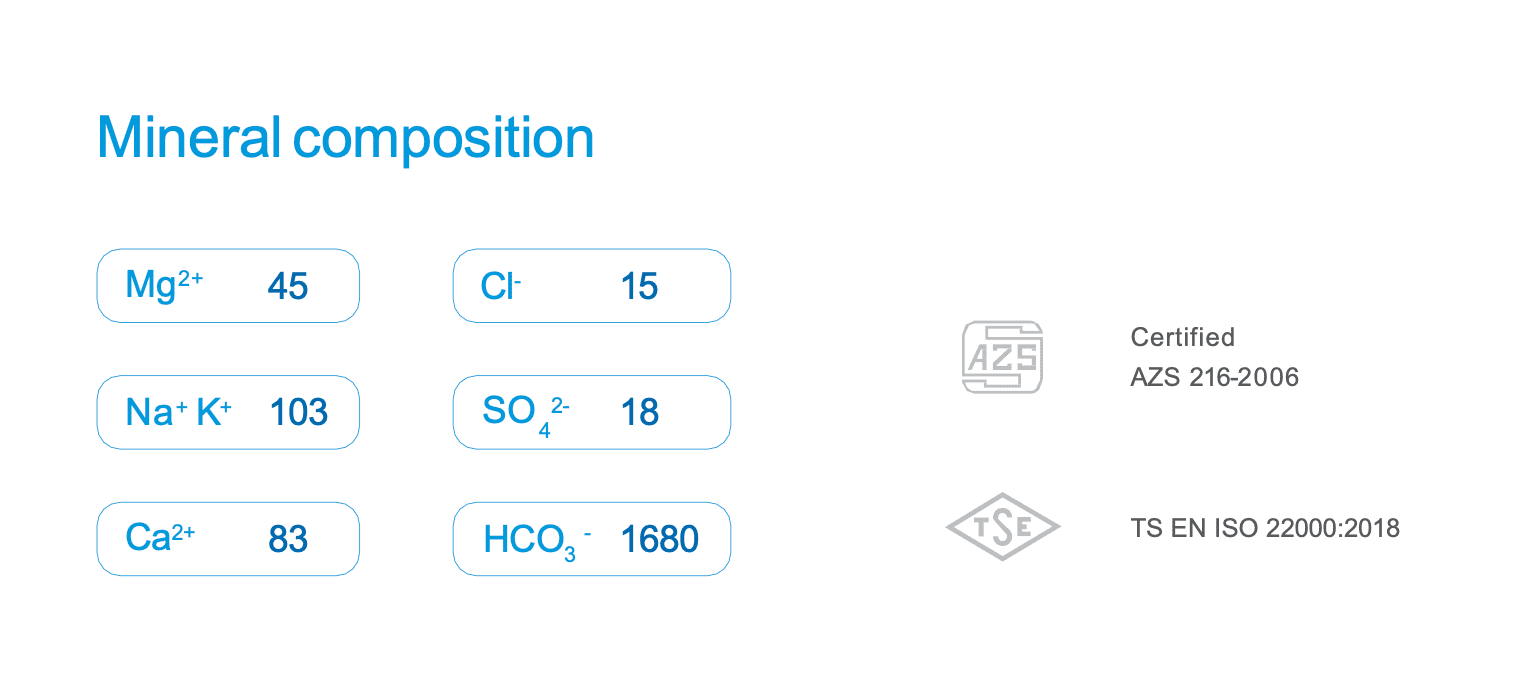Click the Mineral composition heading
This screenshot has width=1533, height=685.
pyautogui.click(x=345, y=138)
